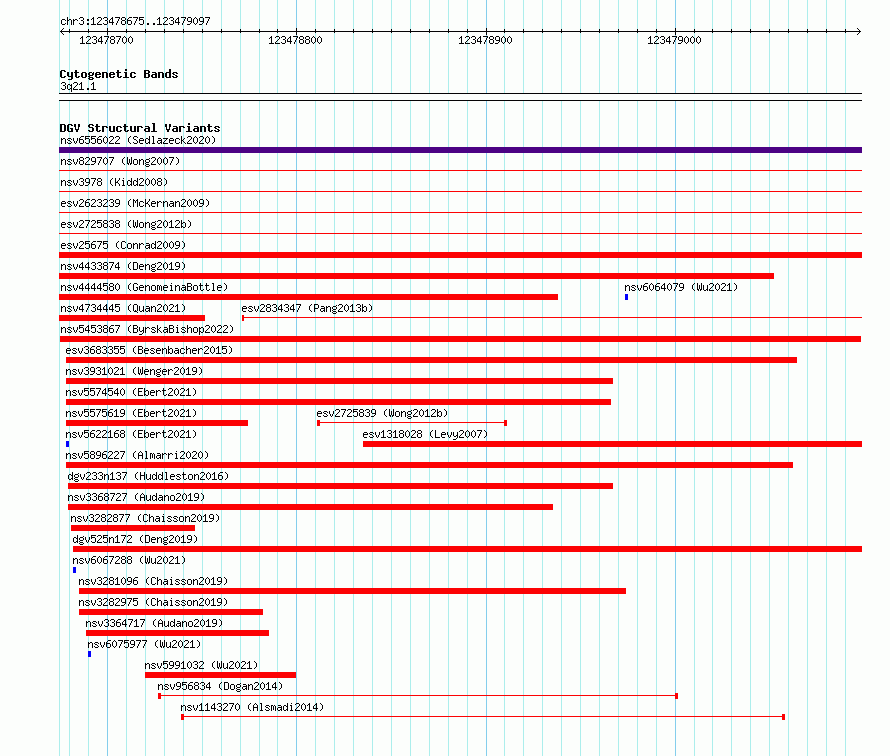Click nsv6075977 (Wu2021) label
The image size is (890, 756).
pos(144,644)
